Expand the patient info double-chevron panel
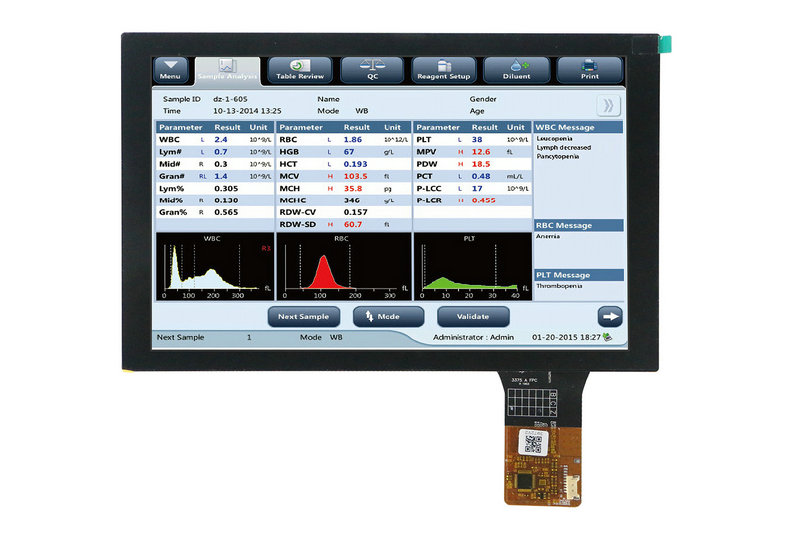The image size is (800, 533). coord(607,106)
